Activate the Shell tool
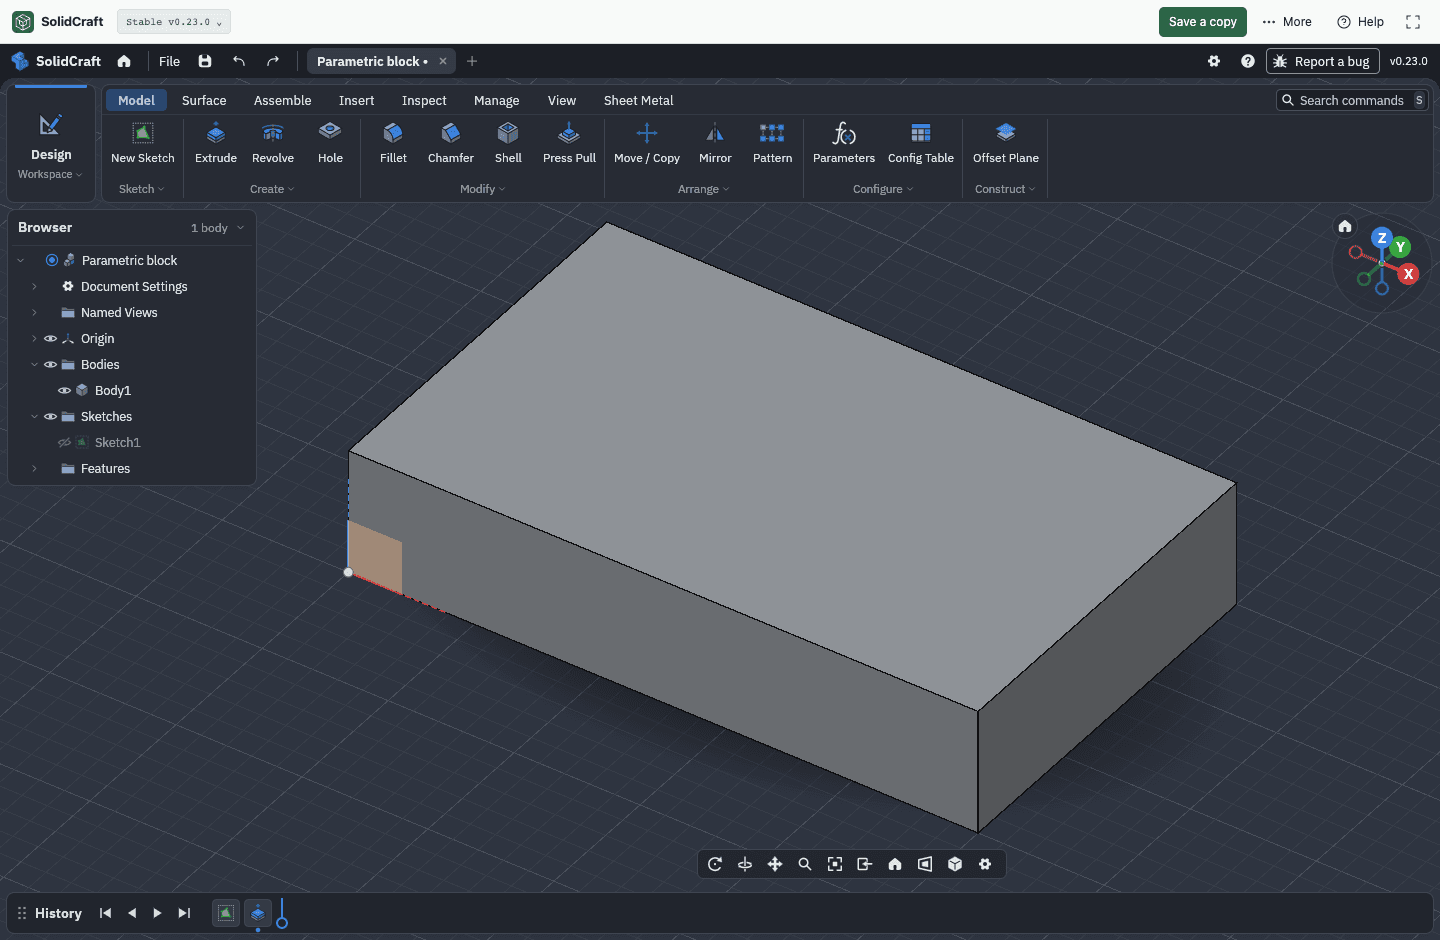1440x940 pixels. pos(508,143)
